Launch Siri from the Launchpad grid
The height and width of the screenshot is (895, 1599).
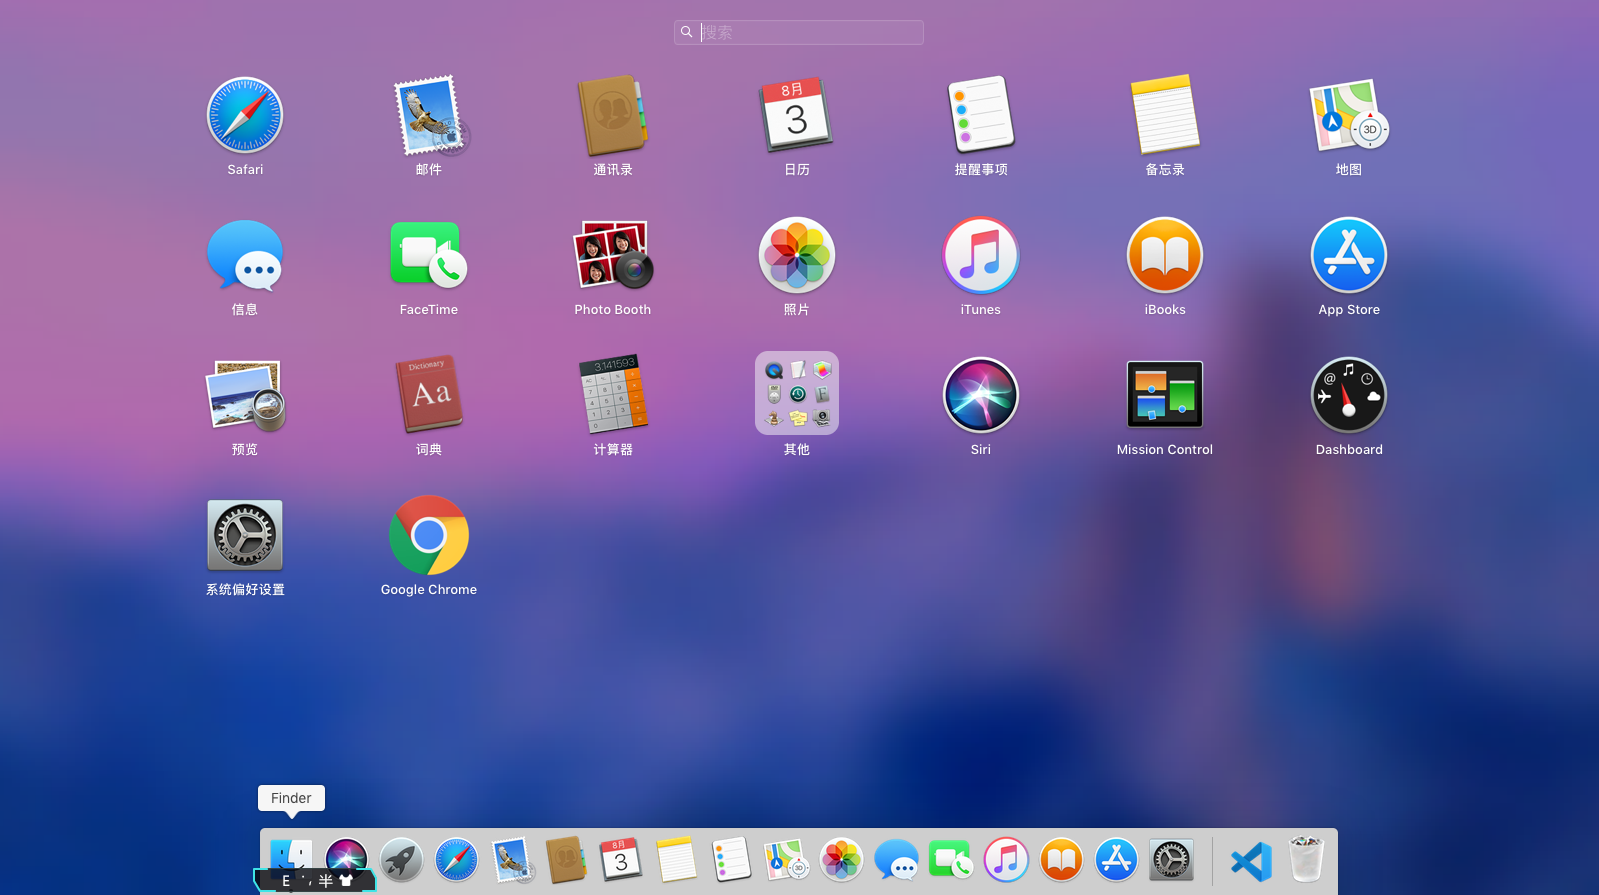[981, 395]
